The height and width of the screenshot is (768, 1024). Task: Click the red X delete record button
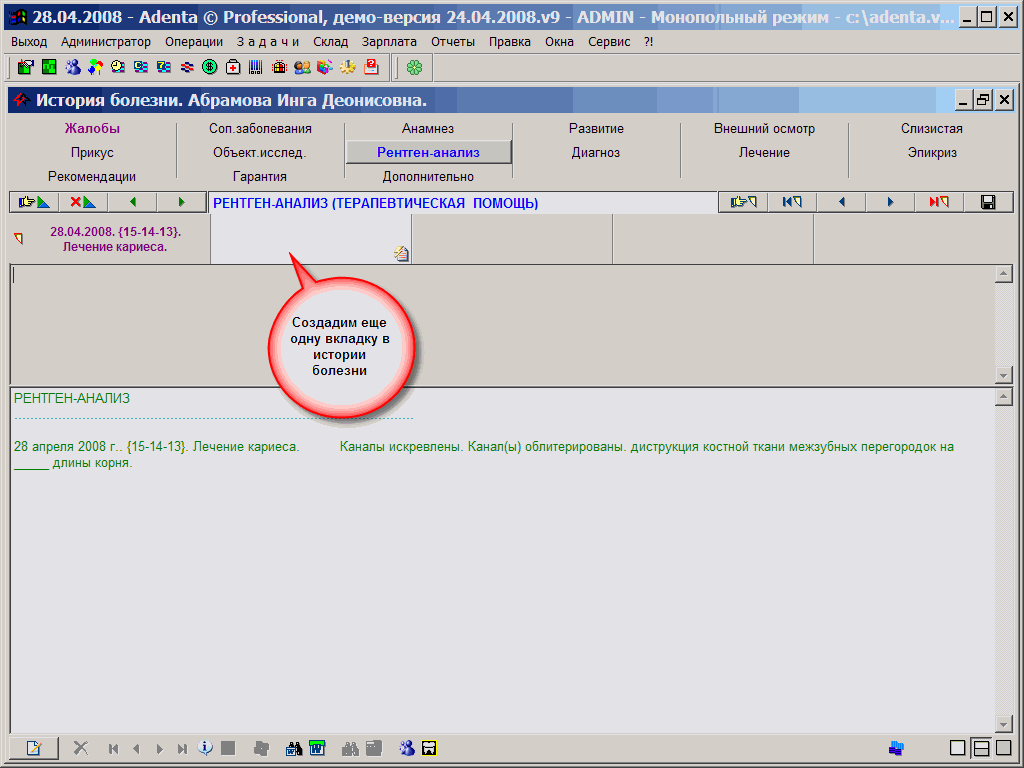[83, 202]
